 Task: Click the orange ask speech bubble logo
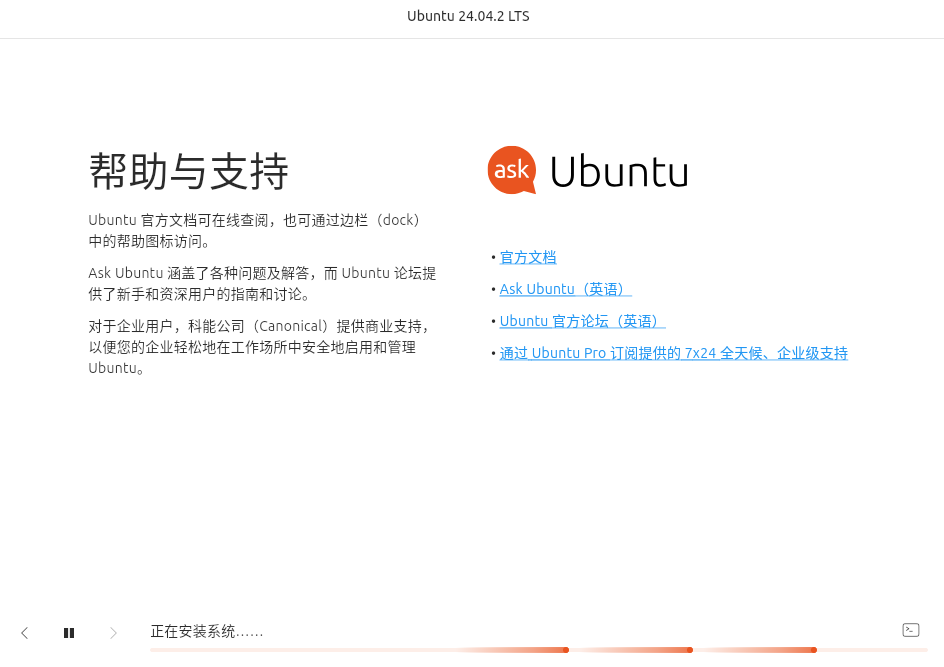tap(512, 170)
